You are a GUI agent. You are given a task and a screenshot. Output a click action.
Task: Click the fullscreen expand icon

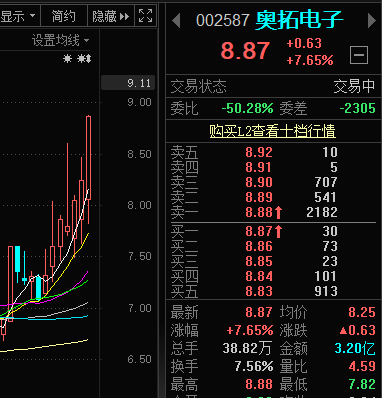[145, 15]
